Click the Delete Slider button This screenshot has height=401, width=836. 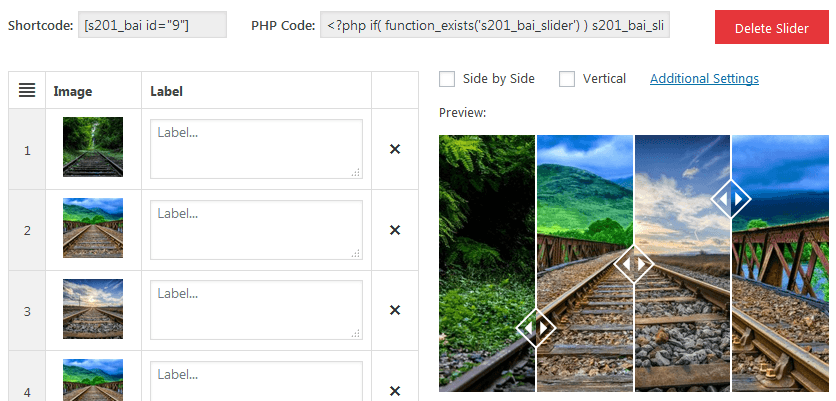(x=771, y=28)
